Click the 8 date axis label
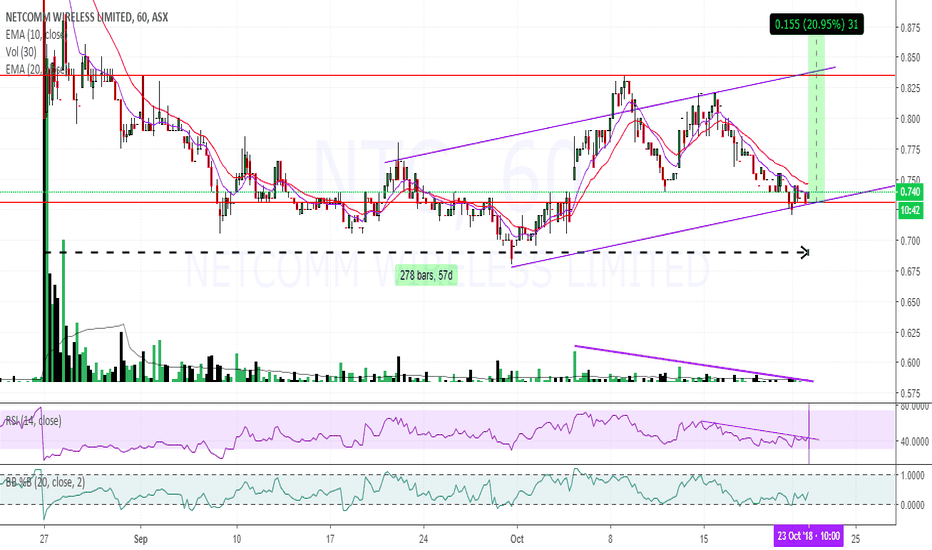The width and height of the screenshot is (932, 550). pyautogui.click(x=610, y=539)
